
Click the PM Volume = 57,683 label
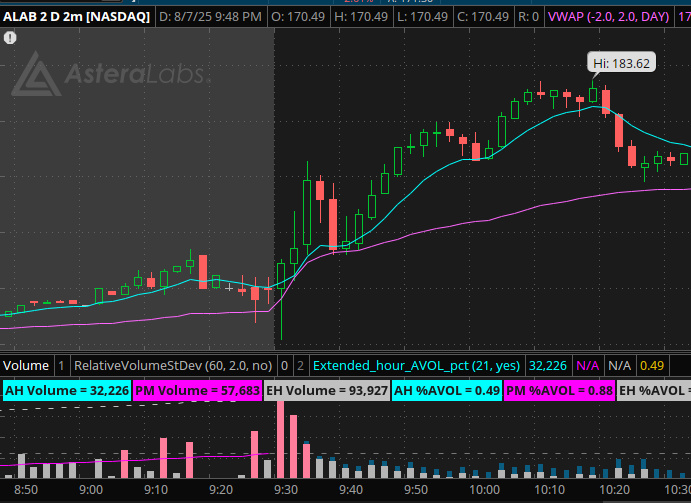pos(197,391)
